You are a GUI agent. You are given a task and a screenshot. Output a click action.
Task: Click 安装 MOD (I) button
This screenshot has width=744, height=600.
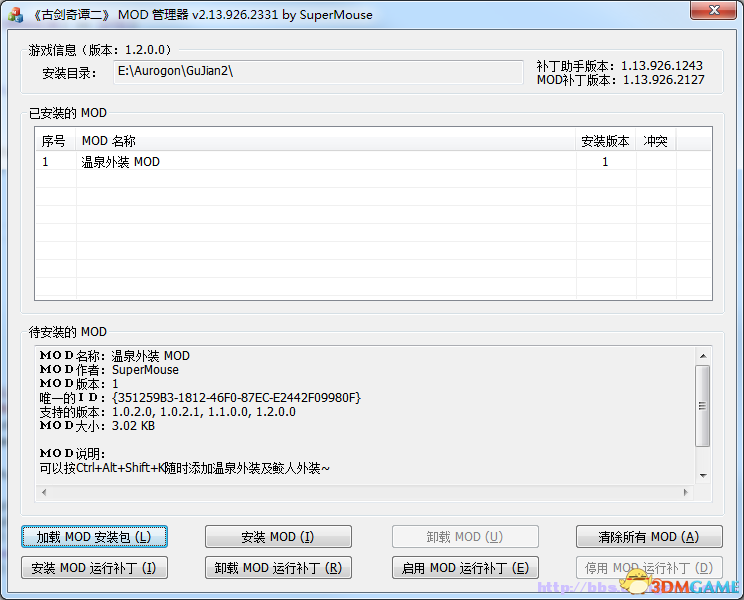click(x=278, y=536)
